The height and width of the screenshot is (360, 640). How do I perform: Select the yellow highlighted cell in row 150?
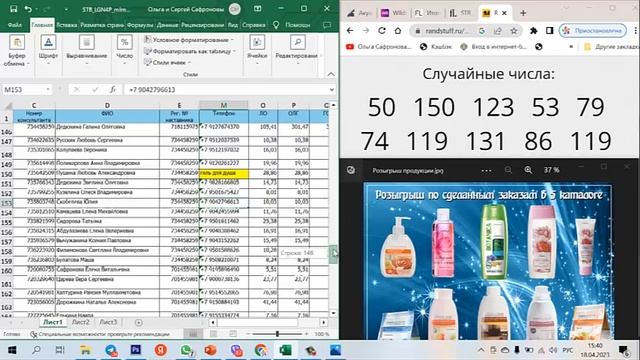pos(224,173)
